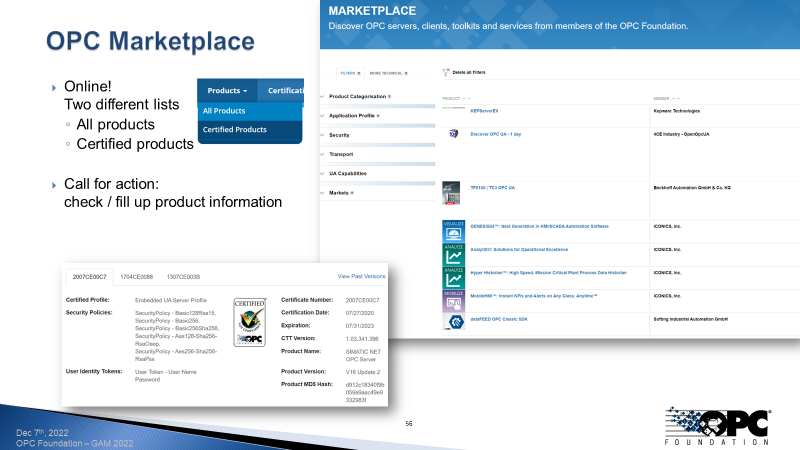Screen dimensions: 800x450
Task: Click the SIMATIC NET OPC Server product name
Action: [x=363, y=356]
